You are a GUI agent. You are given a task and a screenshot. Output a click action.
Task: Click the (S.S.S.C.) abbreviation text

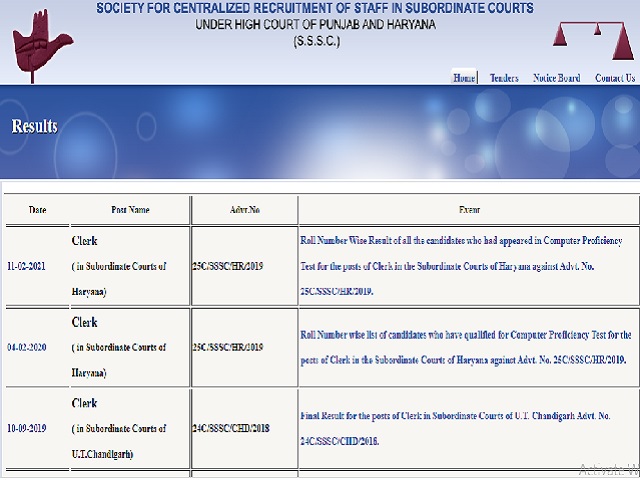317,41
